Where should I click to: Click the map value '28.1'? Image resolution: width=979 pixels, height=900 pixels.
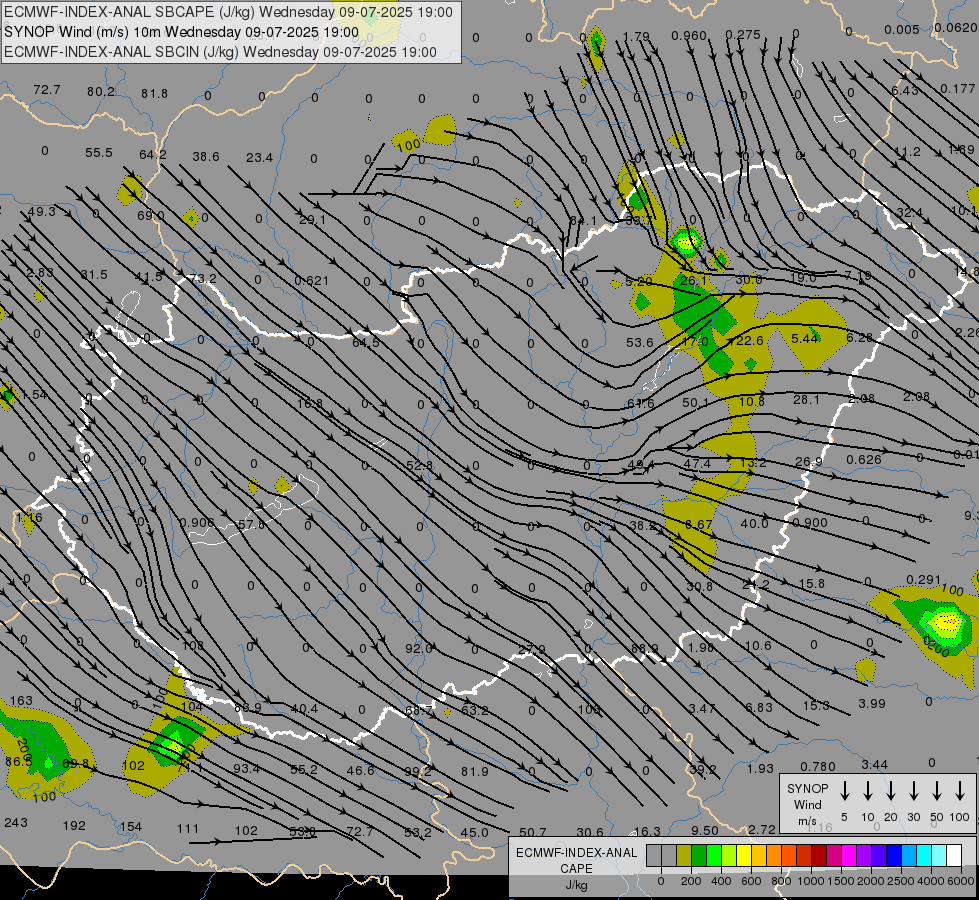pyautogui.click(x=806, y=399)
